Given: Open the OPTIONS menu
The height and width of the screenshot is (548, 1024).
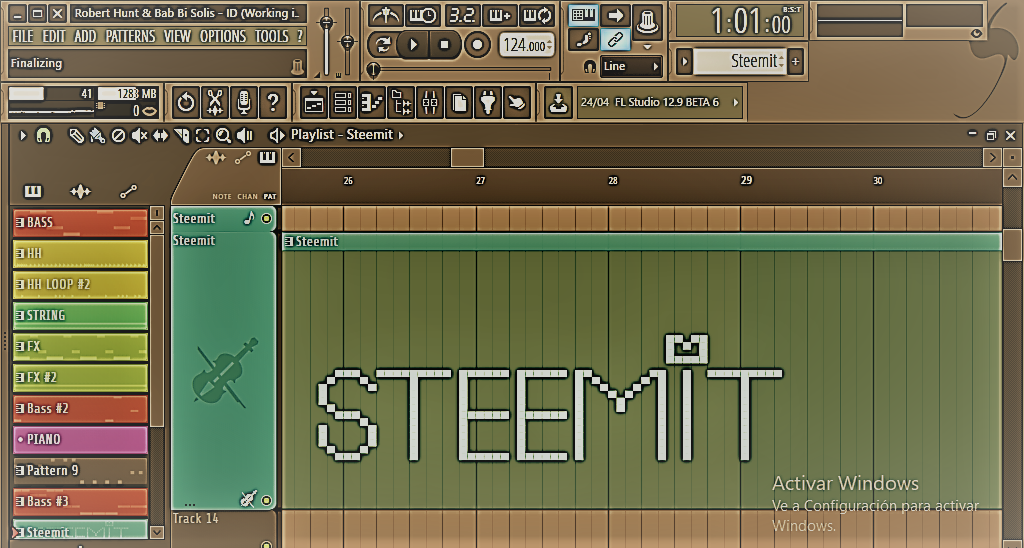Looking at the screenshot, I should (223, 36).
